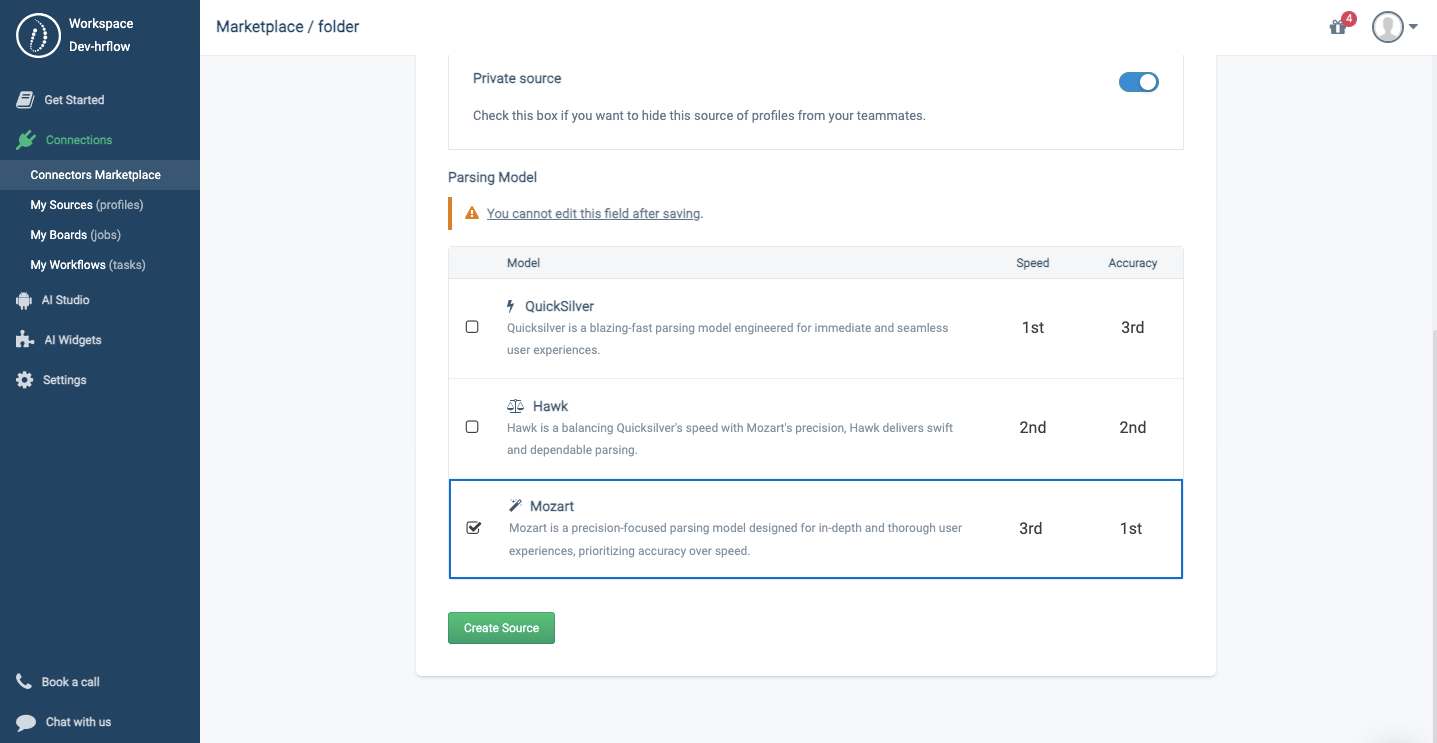Viewport: 1437px width, 743px height.
Task: Check the QuickSilver model checkbox
Action: click(471, 326)
